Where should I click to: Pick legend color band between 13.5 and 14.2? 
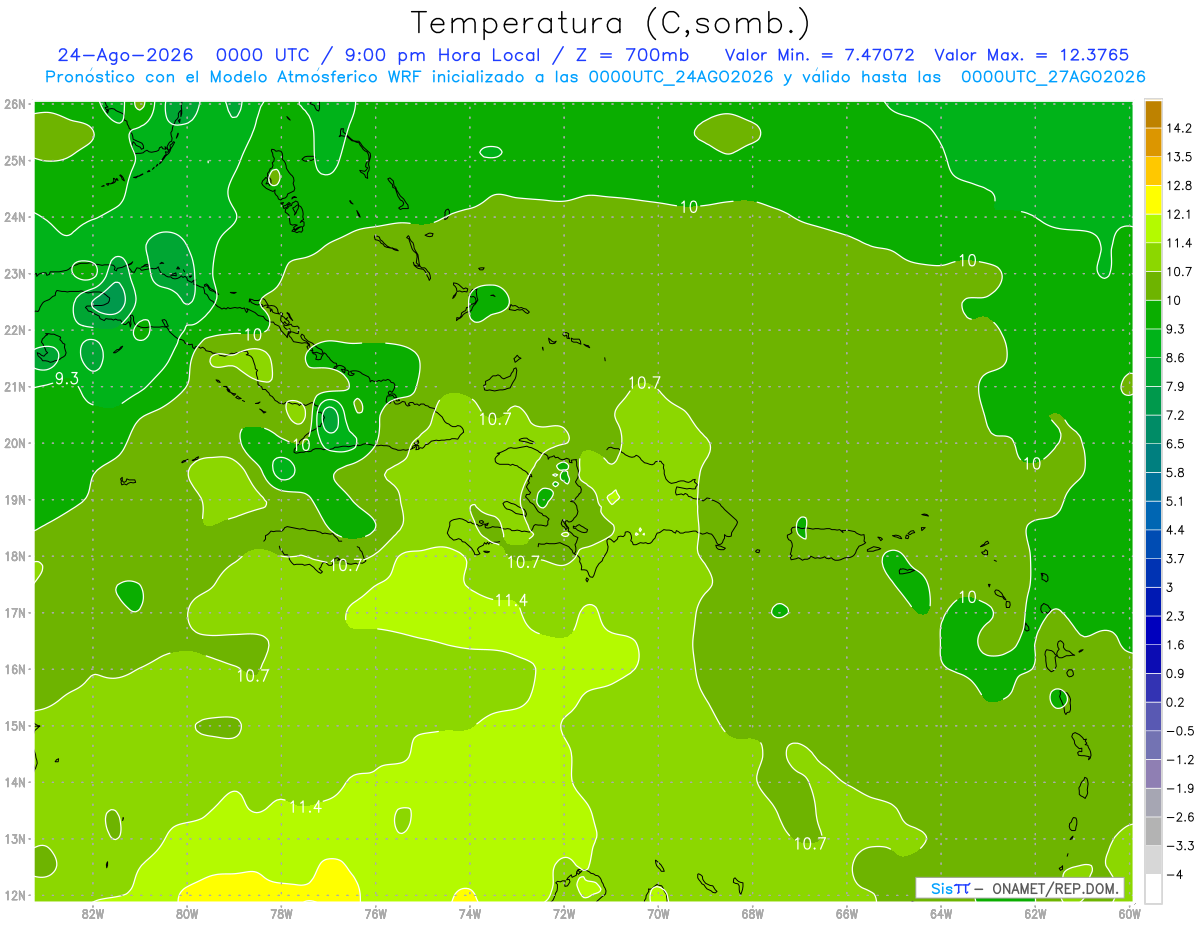tap(1153, 143)
